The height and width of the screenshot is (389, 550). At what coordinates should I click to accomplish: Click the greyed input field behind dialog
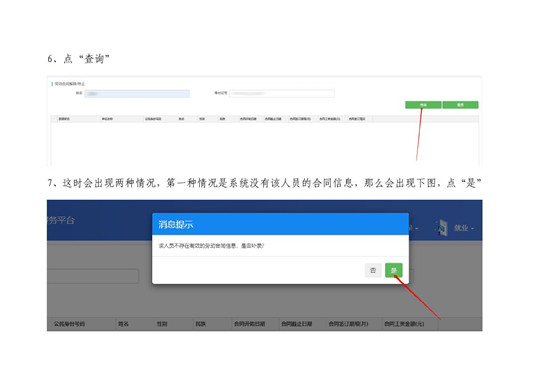[x=93, y=276]
